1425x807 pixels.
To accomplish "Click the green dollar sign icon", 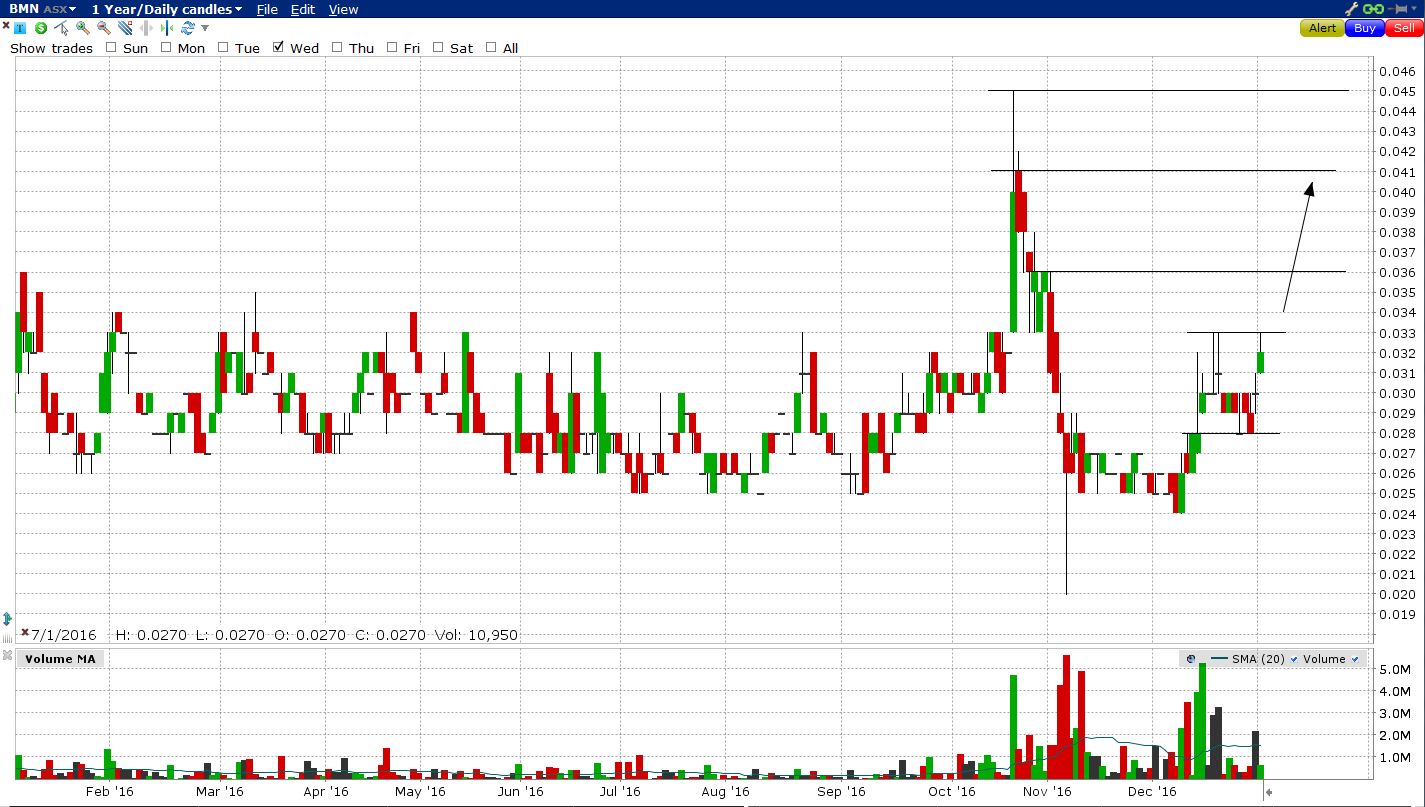I will 41,28.
